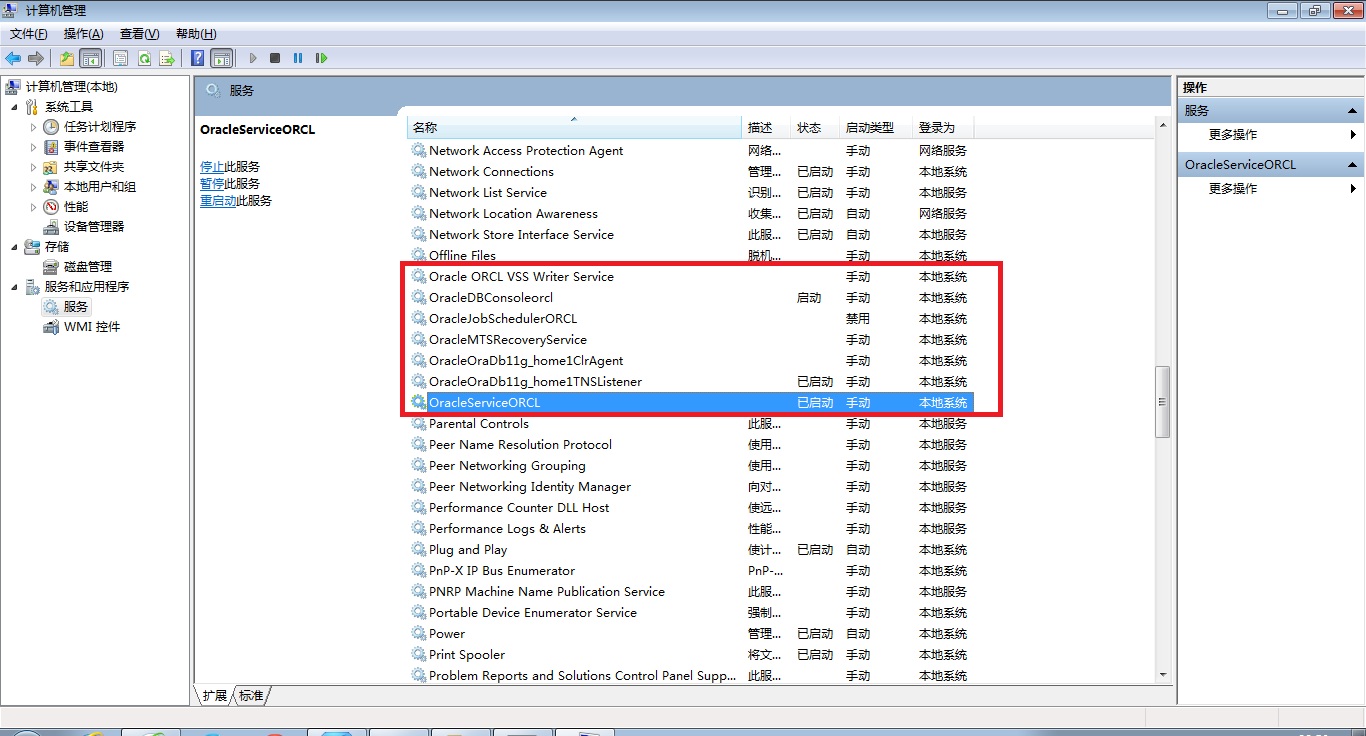1366x736 pixels.
Task: Collapse the 存储 tree node
Action: point(14,247)
